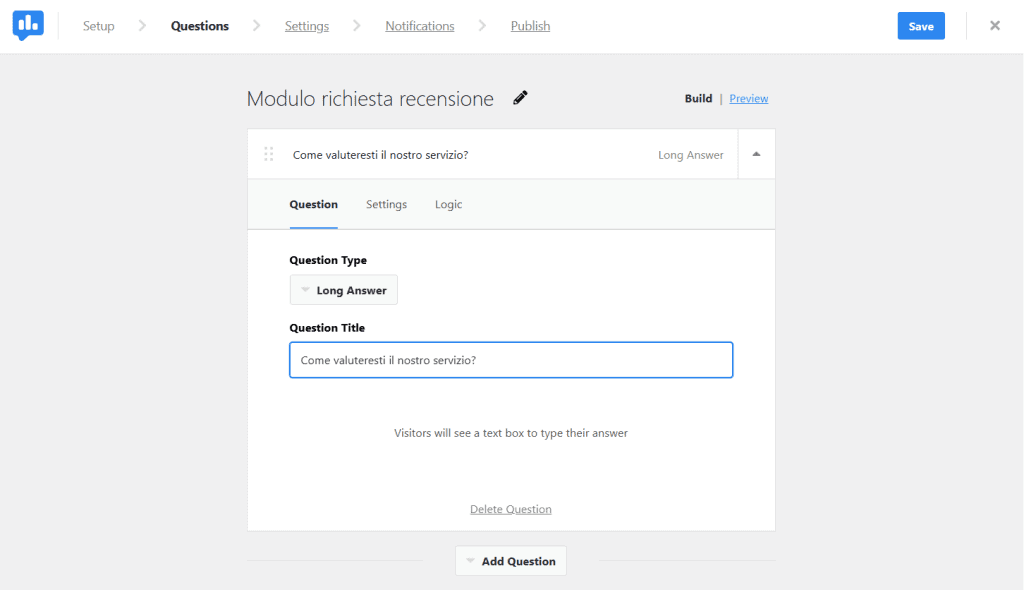Navigate to the Notifications step
The height and width of the screenshot is (590, 1024).
[419, 26]
